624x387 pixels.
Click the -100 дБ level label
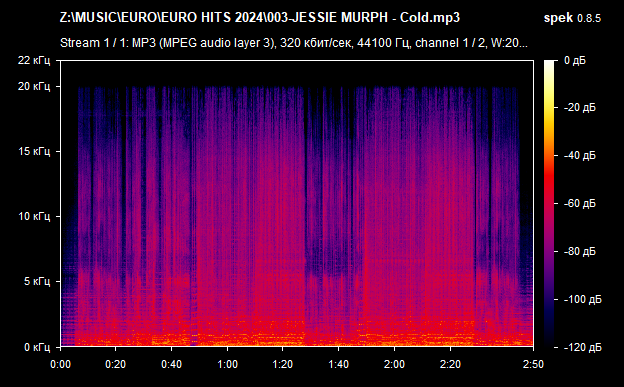[x=583, y=299]
